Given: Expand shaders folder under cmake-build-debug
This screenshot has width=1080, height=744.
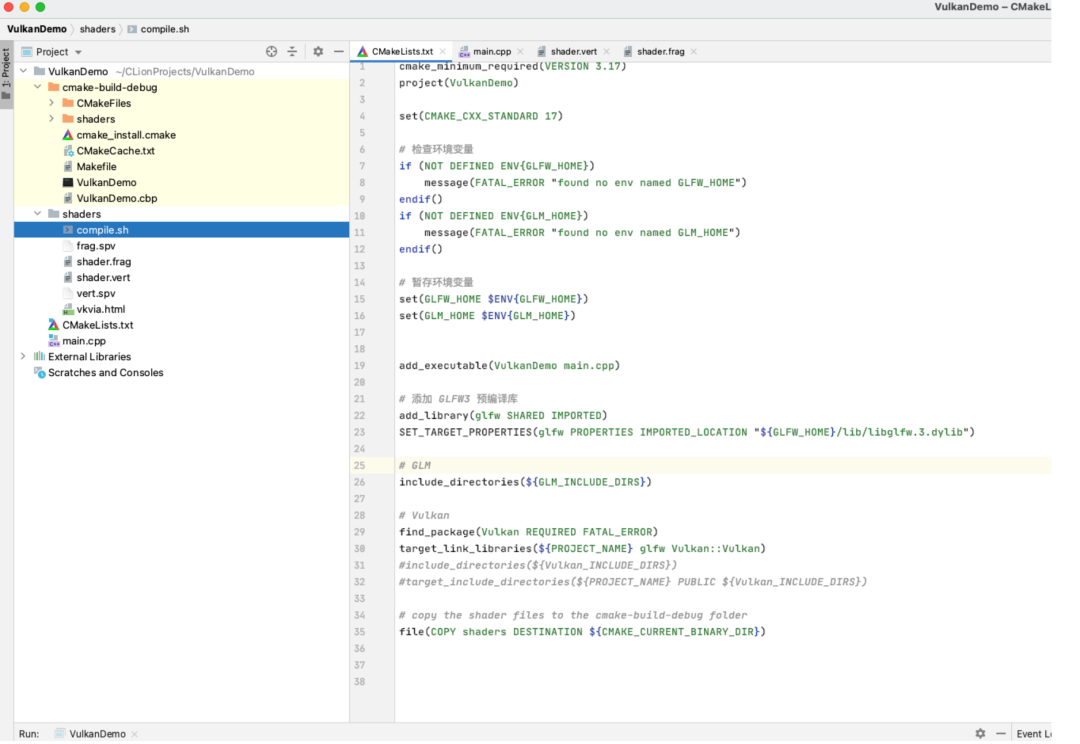Looking at the screenshot, I should point(52,118).
